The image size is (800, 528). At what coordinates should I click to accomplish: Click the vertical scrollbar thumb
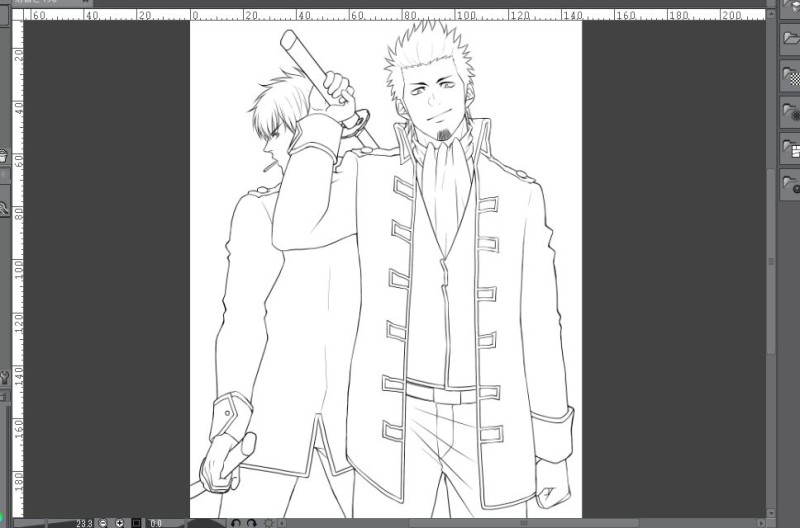point(771,261)
